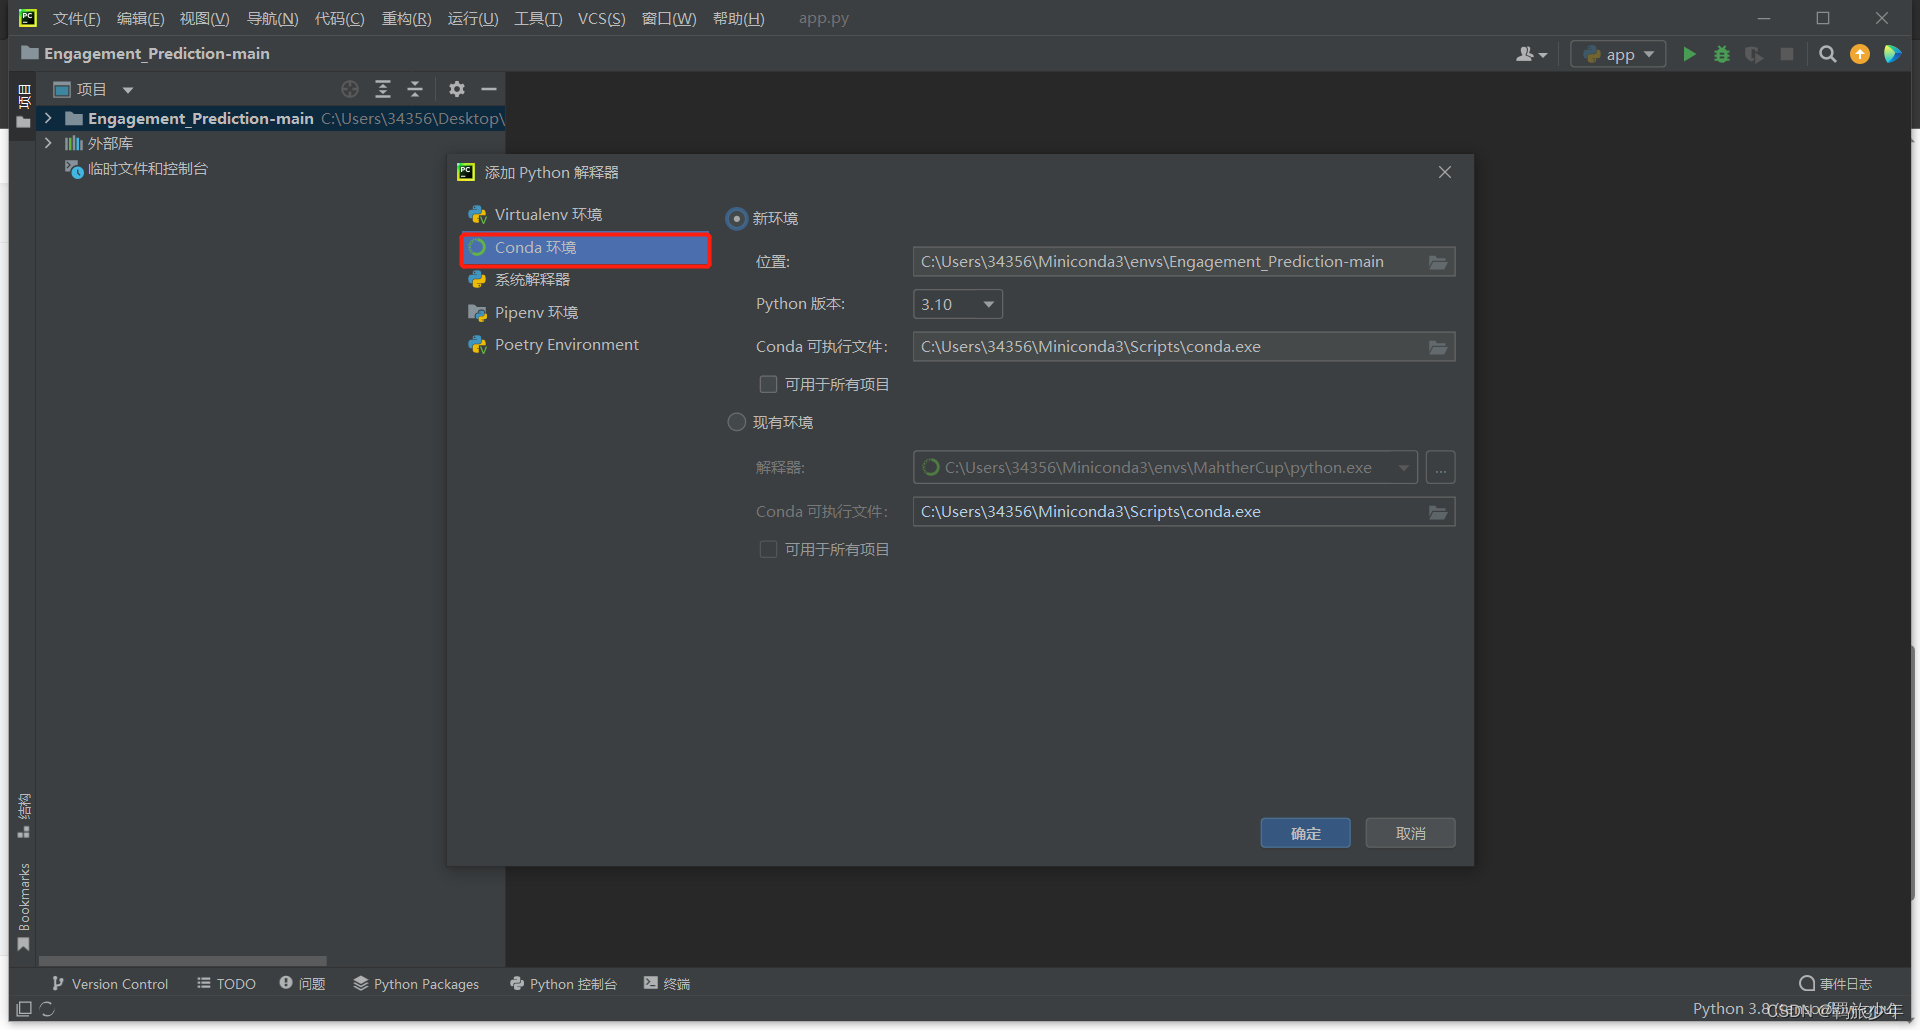Click the project panel horizontal scrollbar
Screen dimensions: 1920x1030
point(183,960)
